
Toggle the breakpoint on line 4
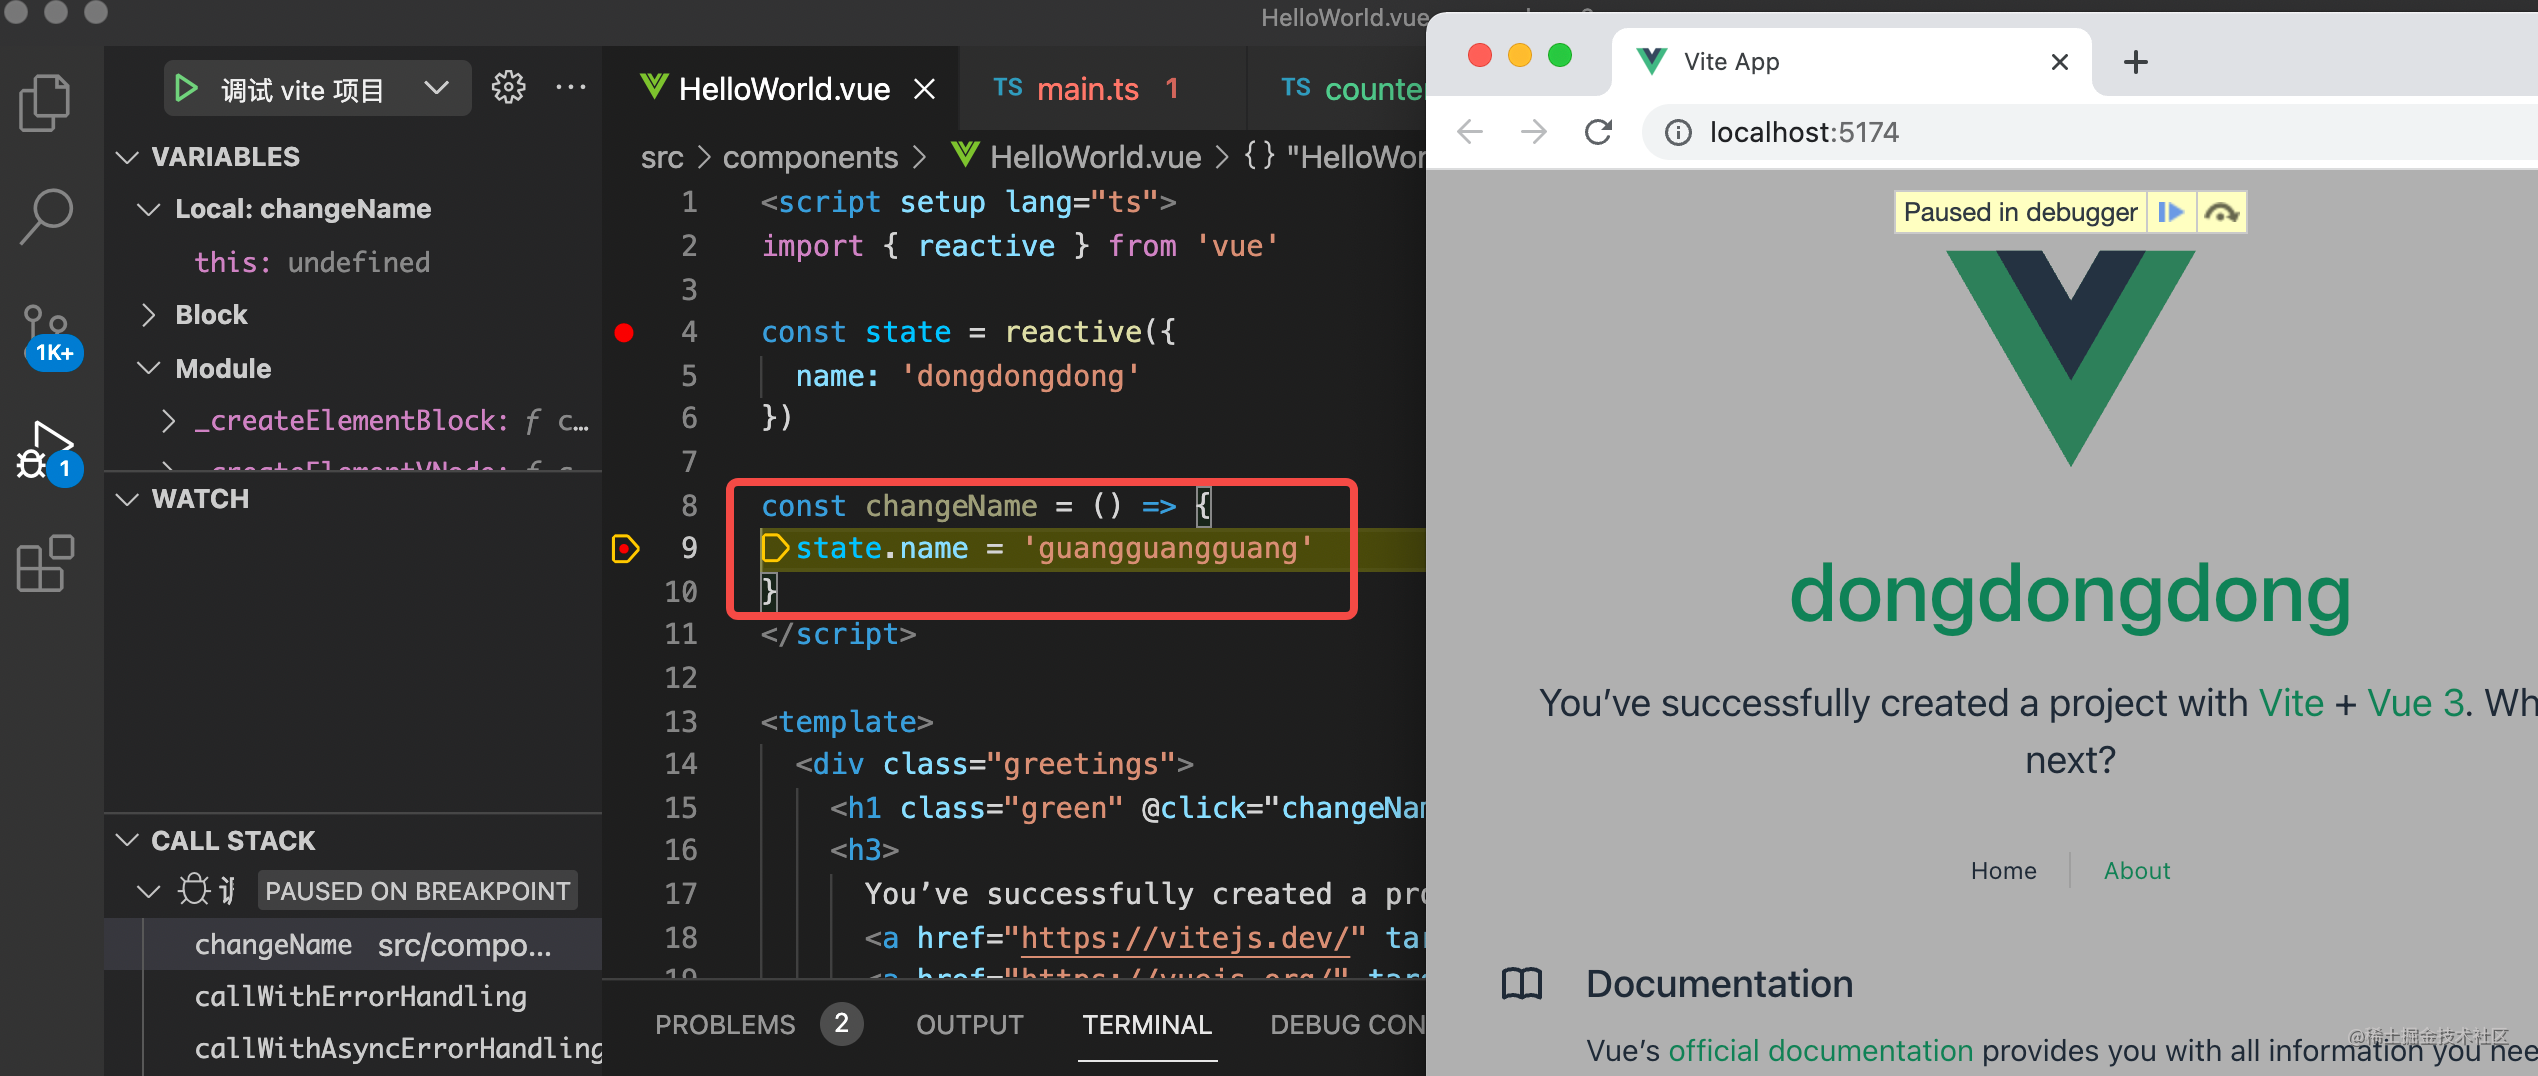(624, 332)
